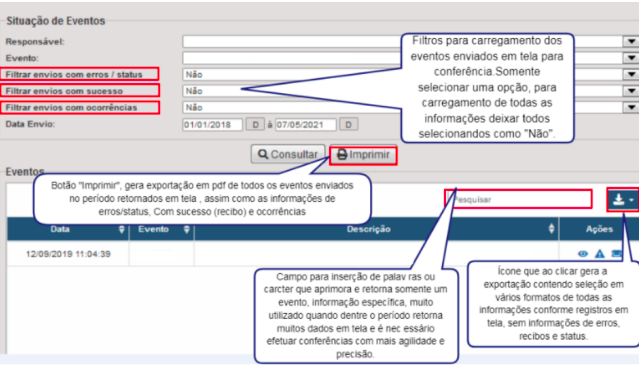Open Filtrar envios com ocorrências dropdown
This screenshot has height=369, width=643.
click(x=632, y=107)
